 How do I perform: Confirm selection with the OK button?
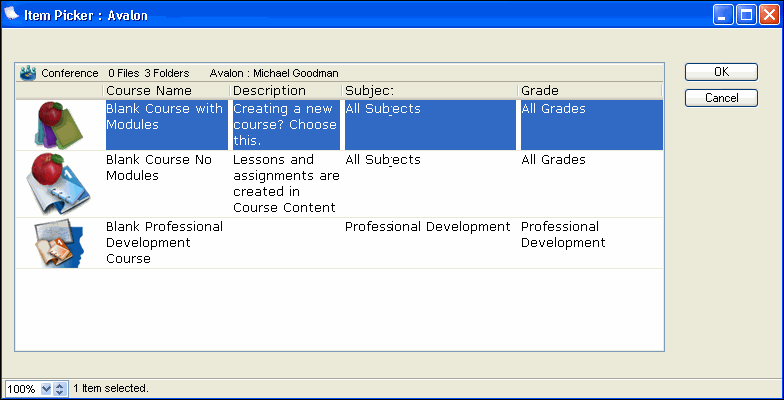pos(720,72)
